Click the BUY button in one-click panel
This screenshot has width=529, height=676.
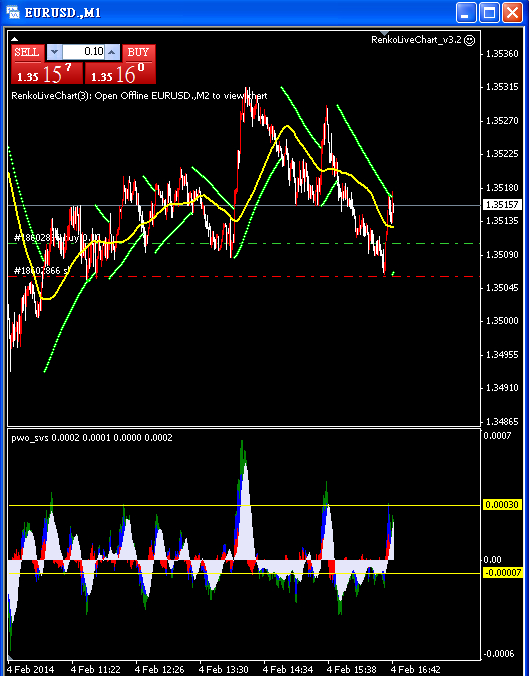click(x=138, y=53)
